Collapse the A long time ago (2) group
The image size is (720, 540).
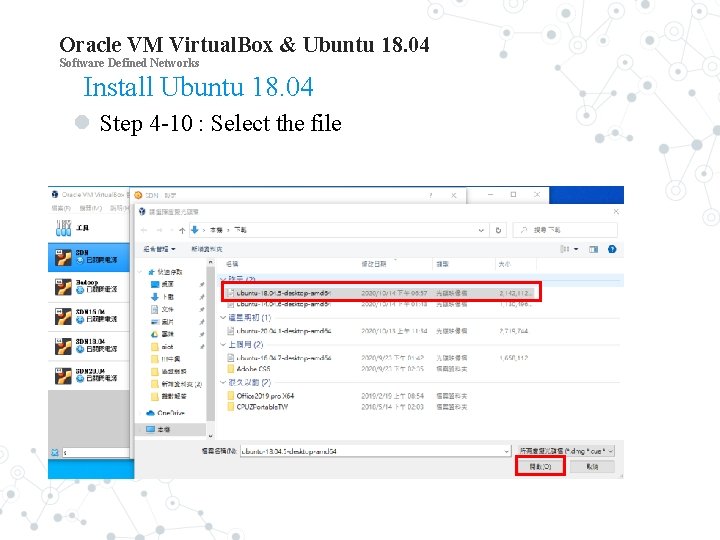pos(223,382)
